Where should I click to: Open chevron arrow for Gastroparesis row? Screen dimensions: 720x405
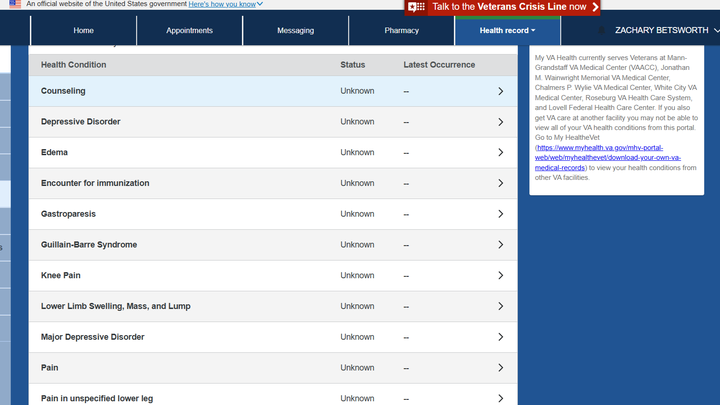coord(501,214)
